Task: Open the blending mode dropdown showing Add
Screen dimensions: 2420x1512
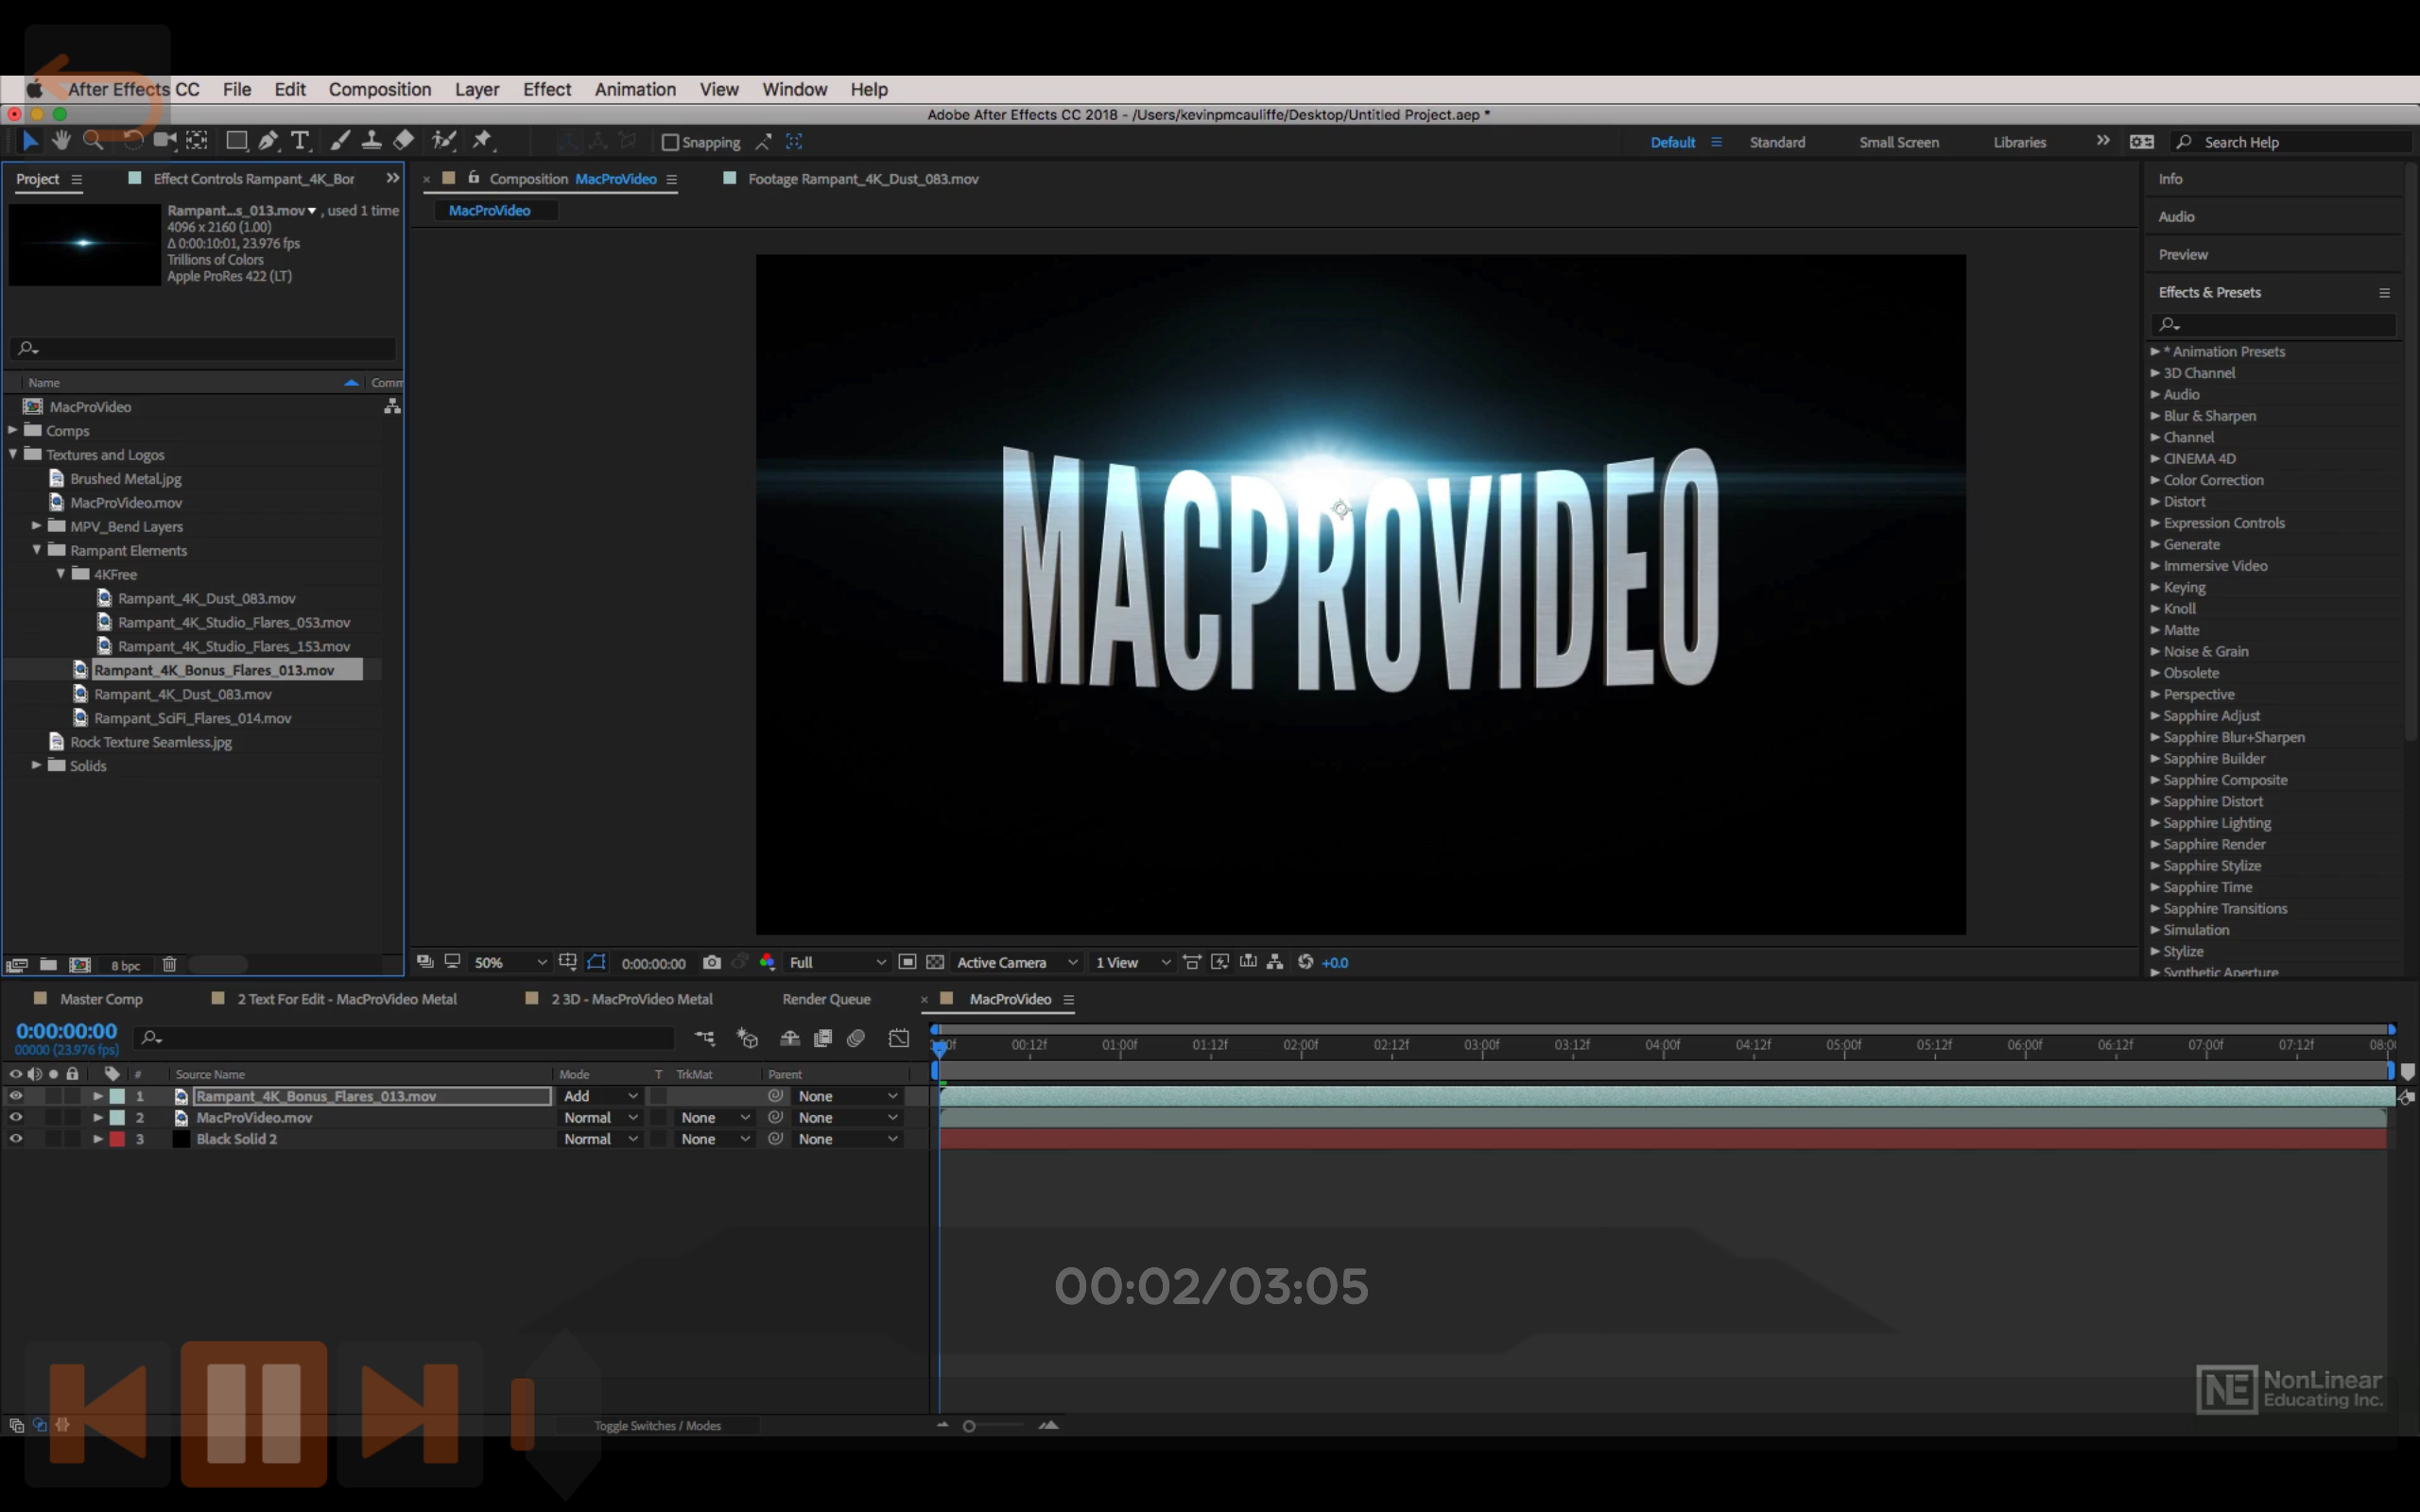Action: (x=600, y=1096)
